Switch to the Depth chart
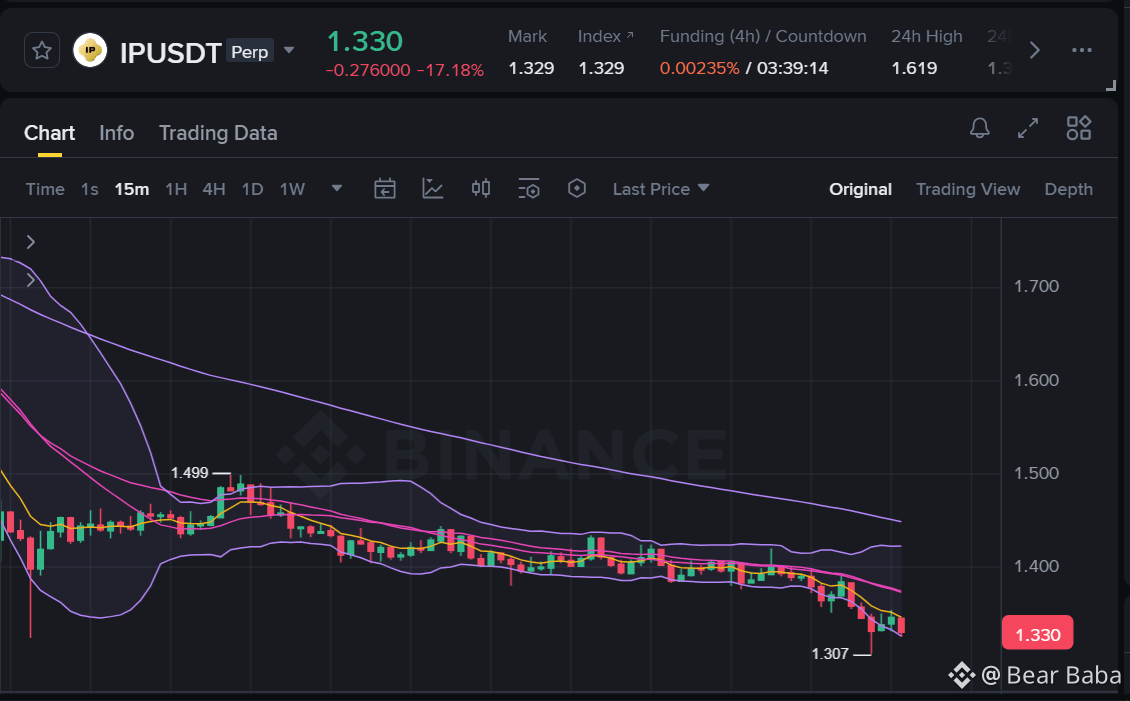The image size is (1130, 701). (1068, 189)
